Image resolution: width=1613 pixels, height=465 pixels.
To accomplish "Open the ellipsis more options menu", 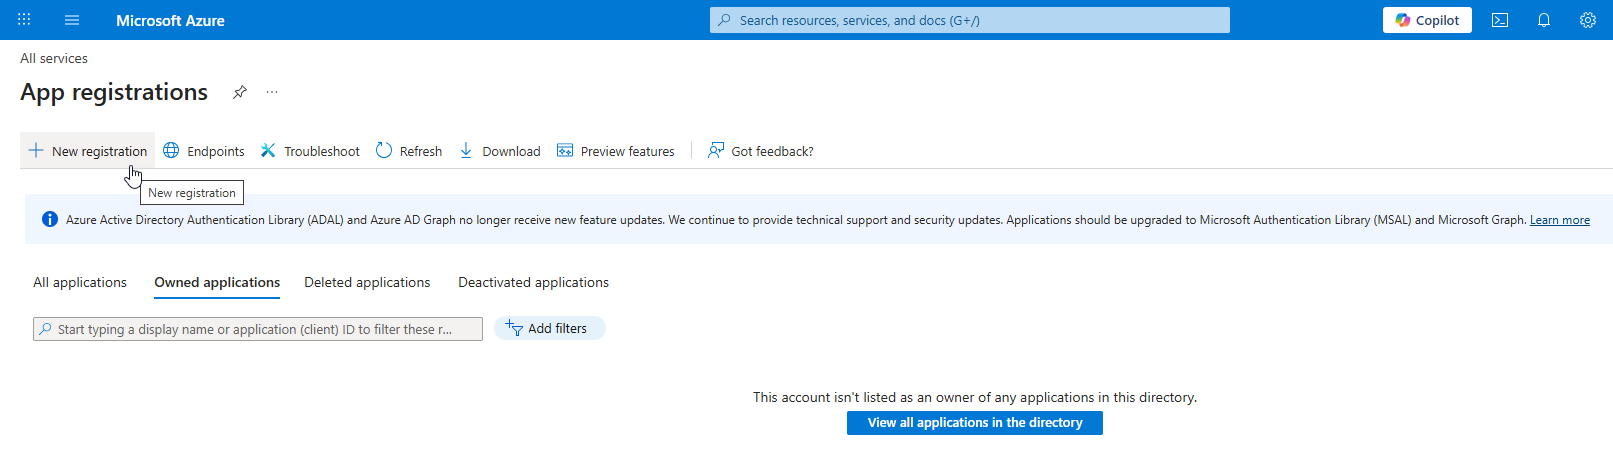I will 272,92.
